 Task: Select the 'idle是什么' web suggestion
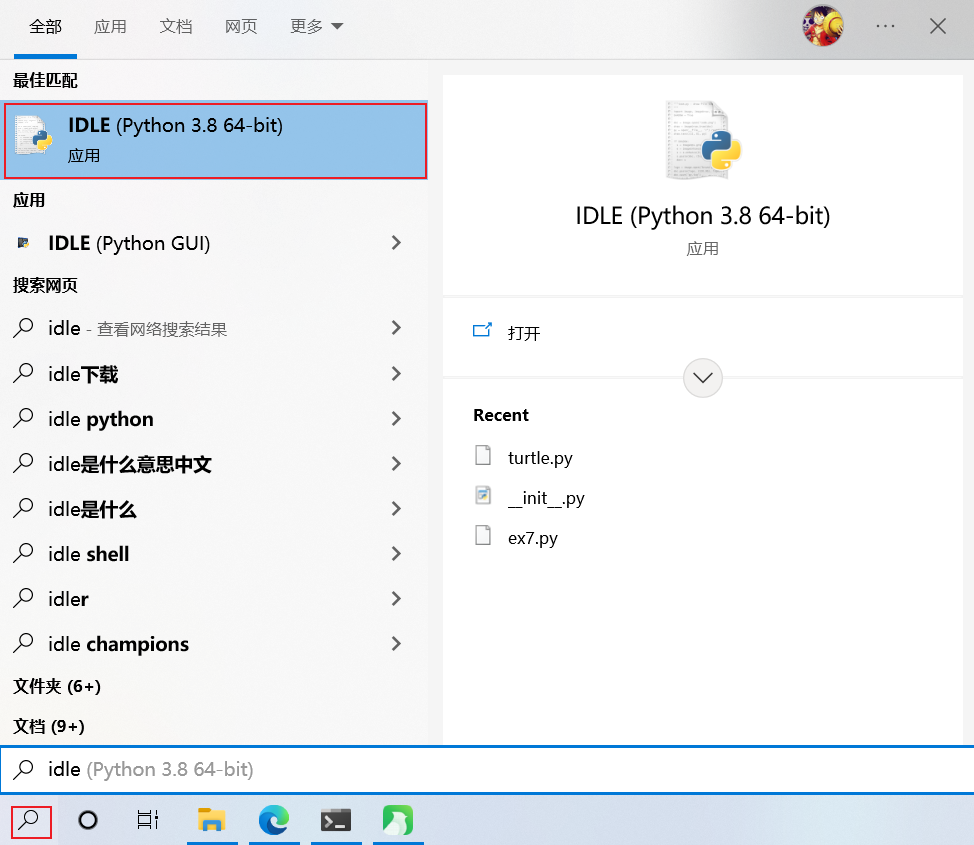tap(93, 509)
